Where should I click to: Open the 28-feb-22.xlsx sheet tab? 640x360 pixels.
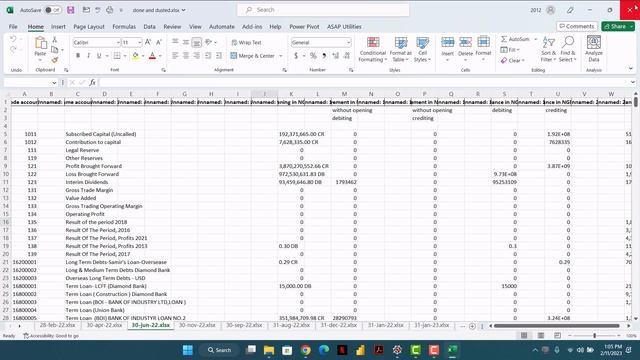pos(58,325)
